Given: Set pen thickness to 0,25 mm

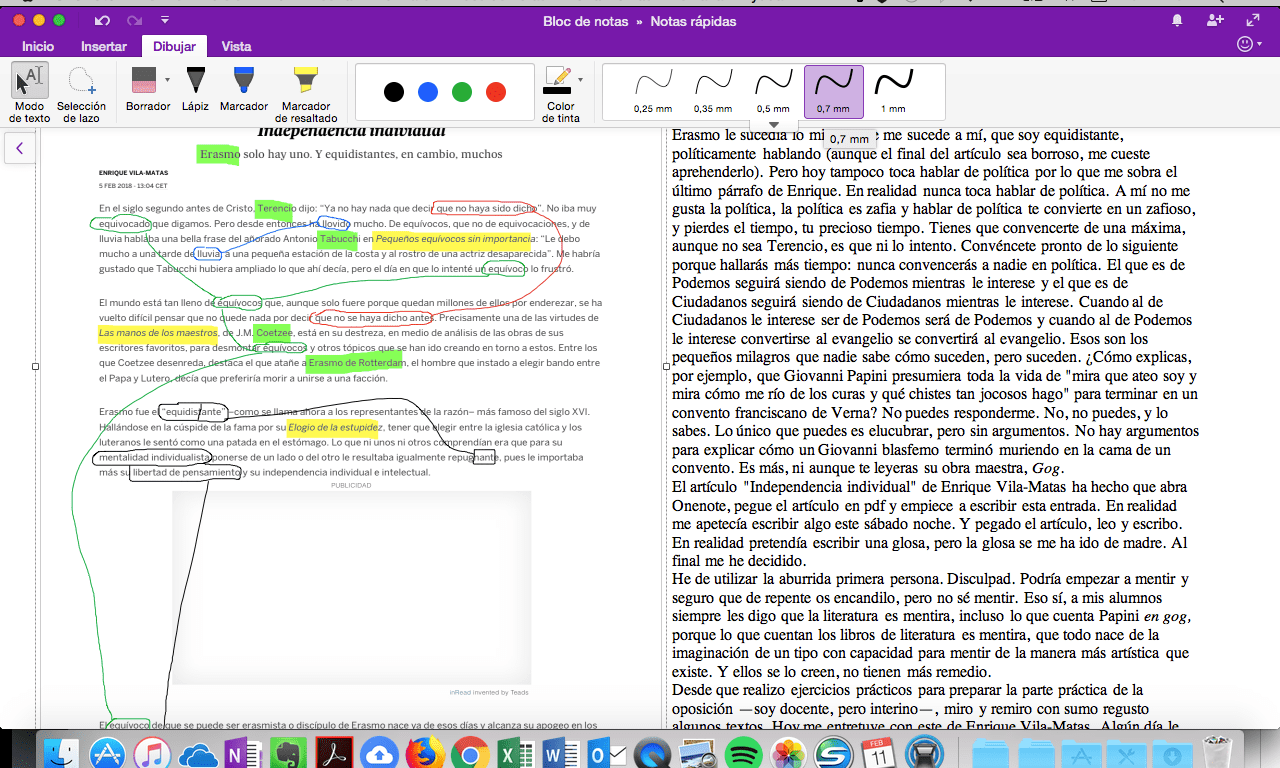Looking at the screenshot, I should click(652, 90).
